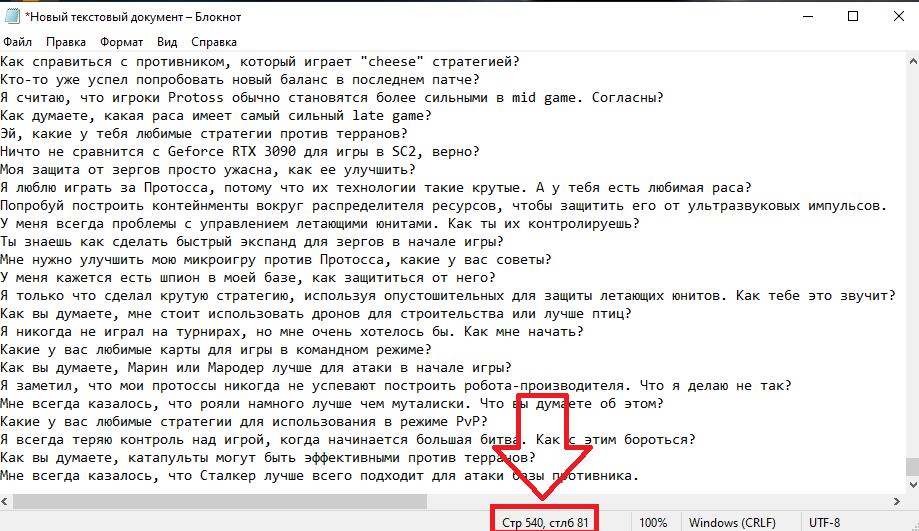Open the Файл menu

(18, 42)
